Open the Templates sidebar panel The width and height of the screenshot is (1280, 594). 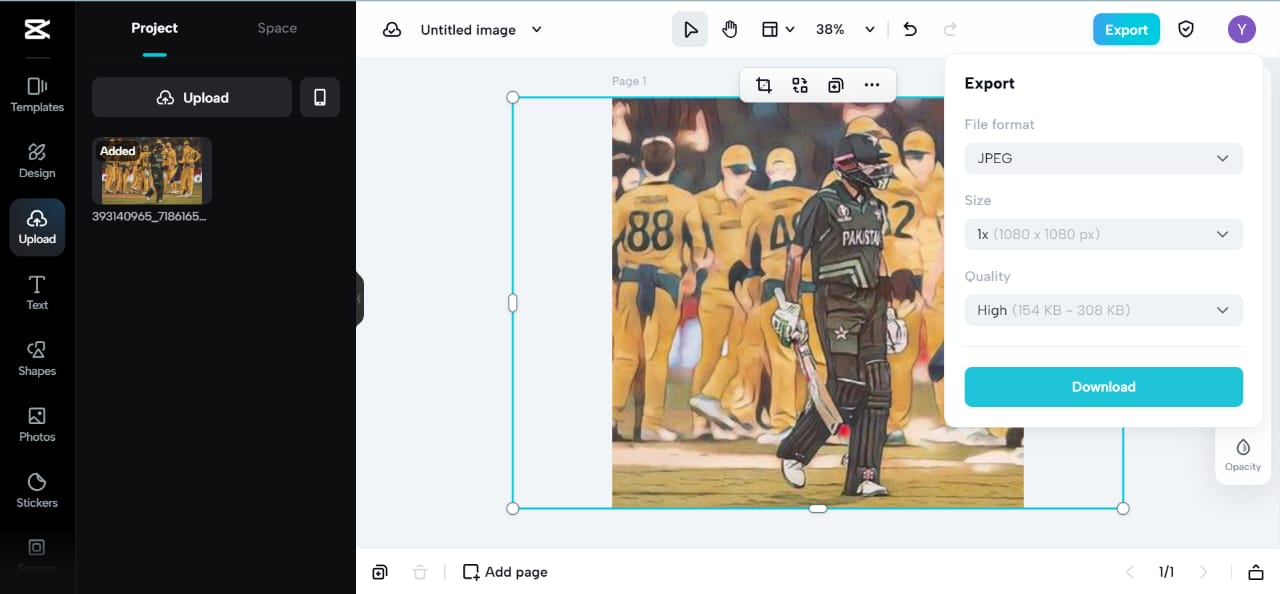pyautogui.click(x=37, y=95)
